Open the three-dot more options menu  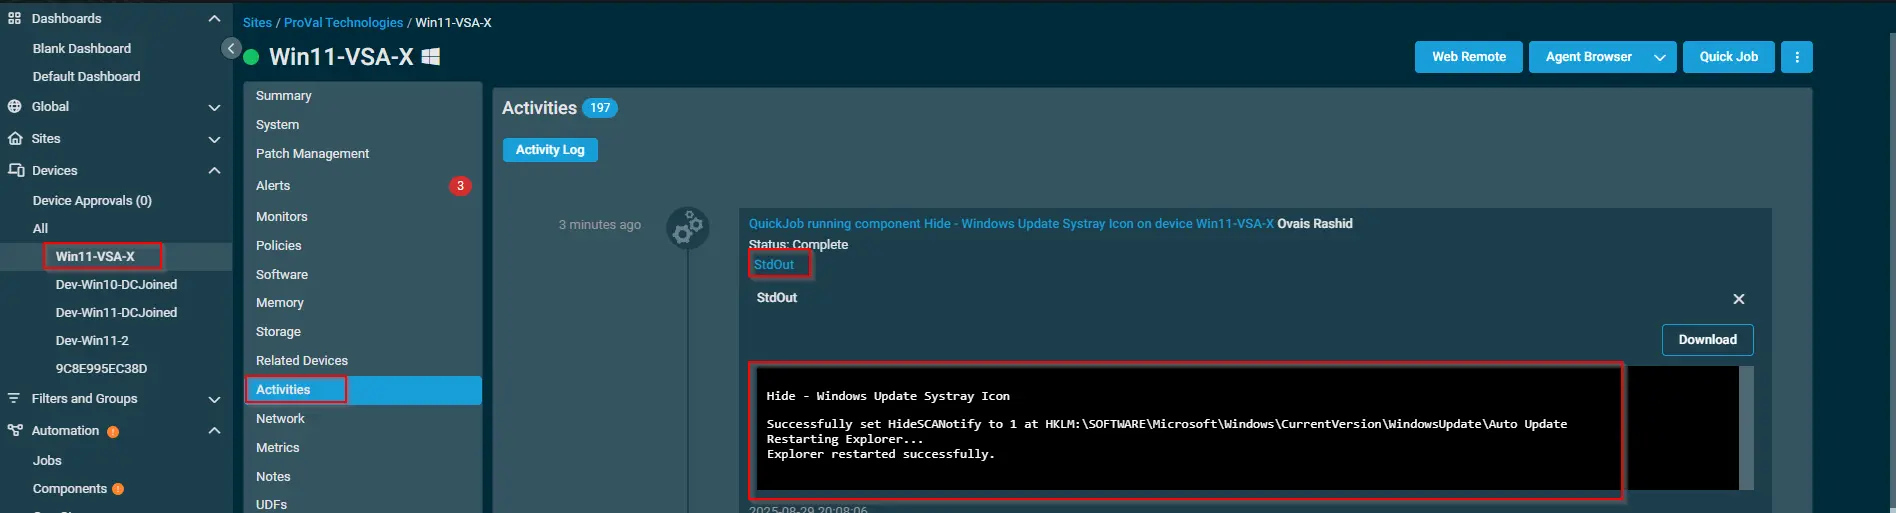(x=1797, y=57)
